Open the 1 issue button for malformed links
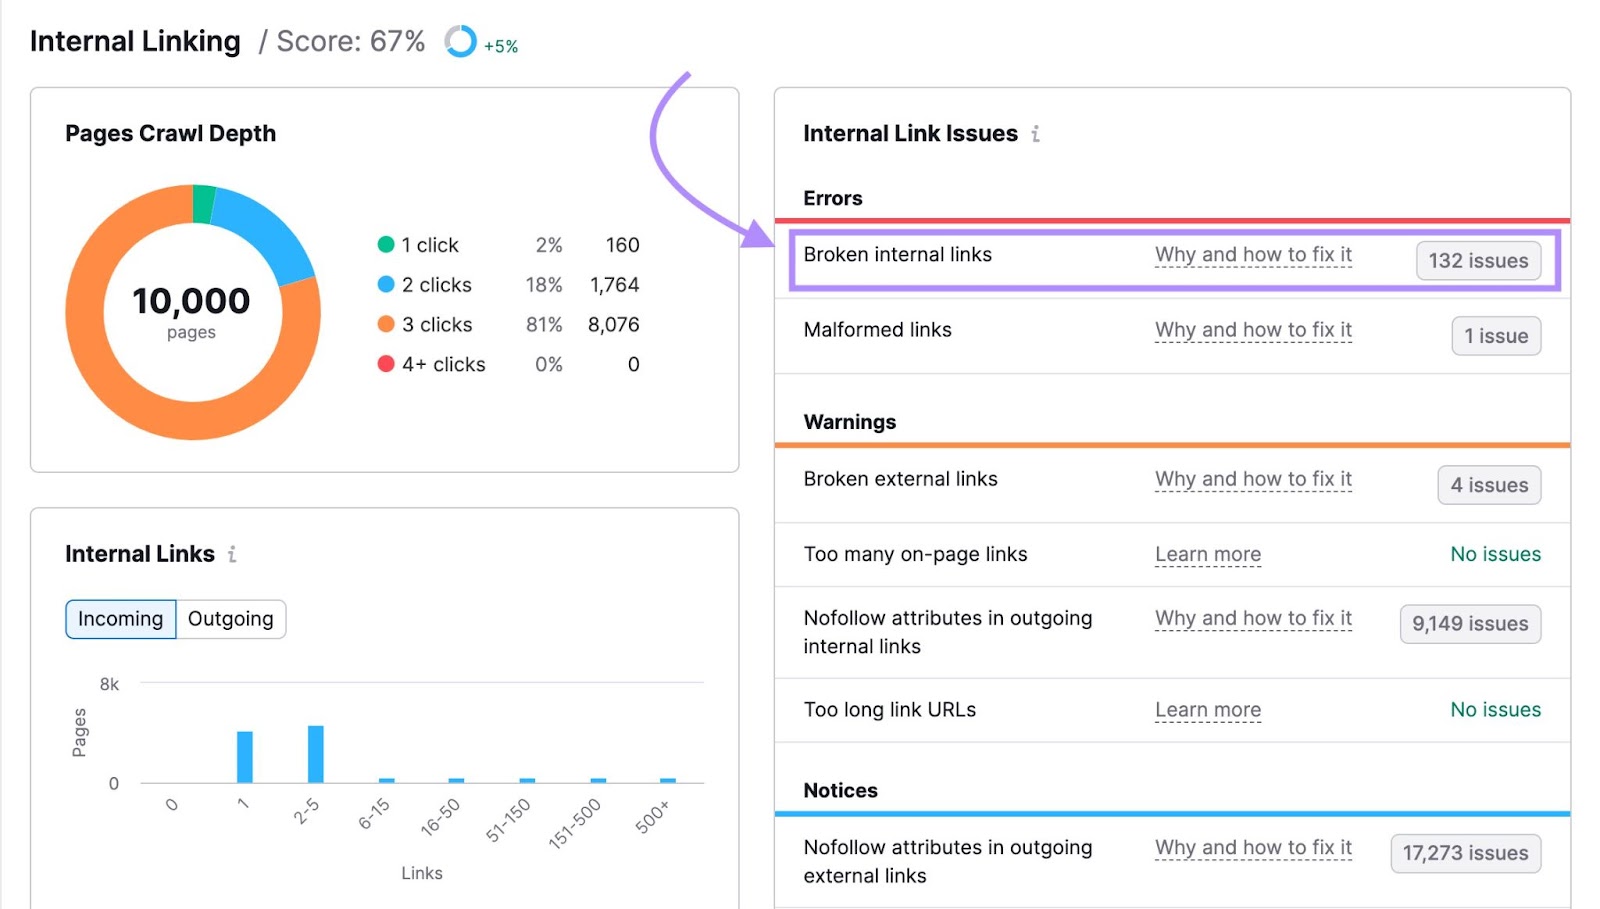The width and height of the screenshot is (1600, 909). (1496, 336)
